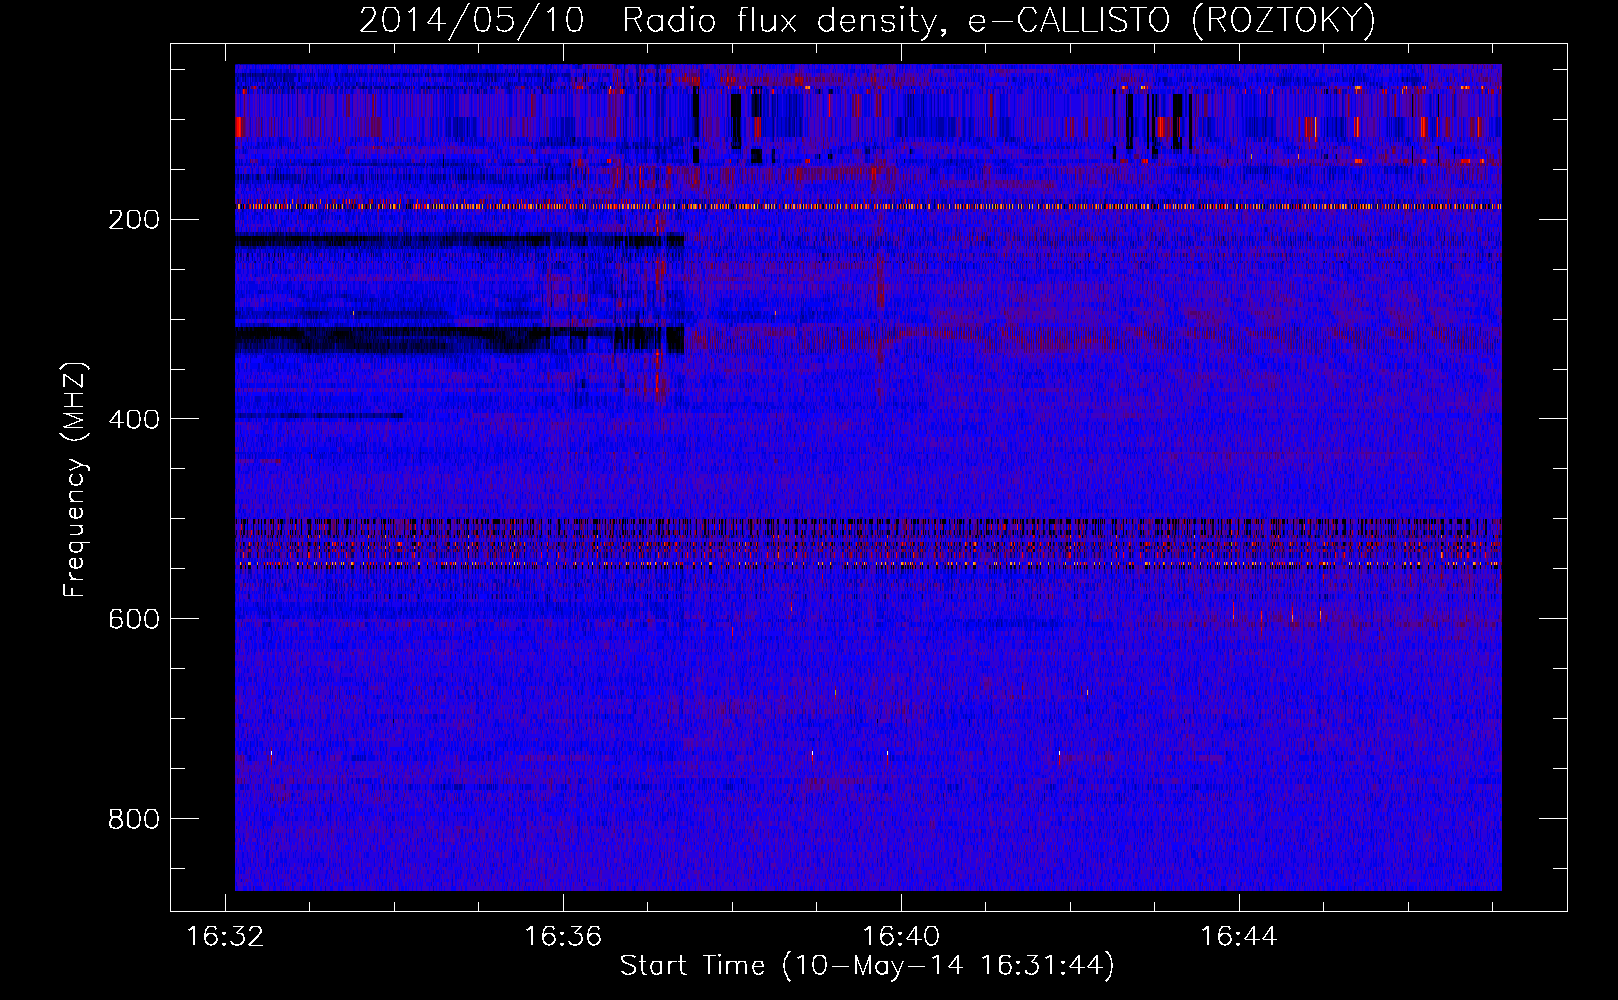Click the 800 frequency tick label

point(134,819)
